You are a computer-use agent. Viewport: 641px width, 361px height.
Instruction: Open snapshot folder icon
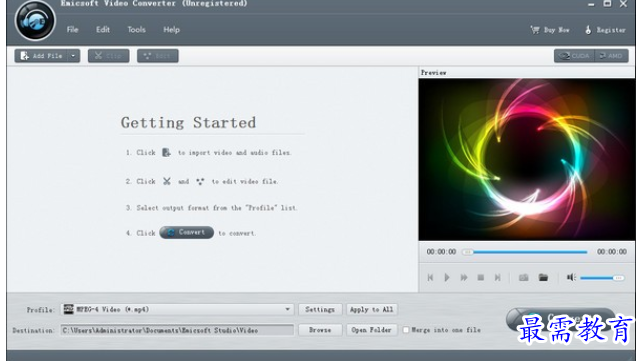[x=543, y=278]
